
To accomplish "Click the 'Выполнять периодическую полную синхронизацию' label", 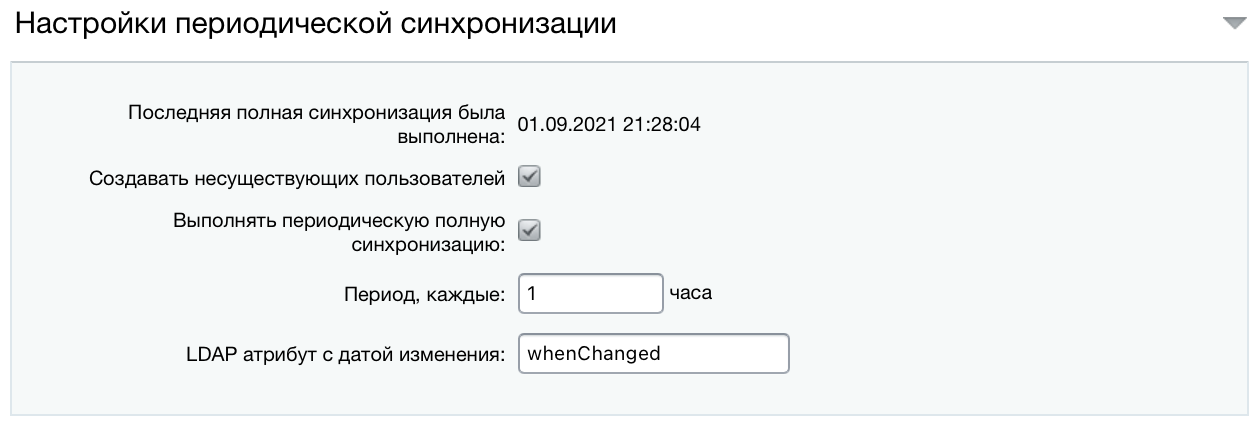I will click(338, 231).
